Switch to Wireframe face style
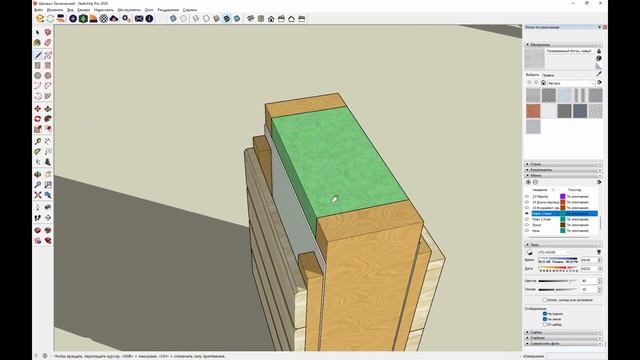 coord(196,19)
